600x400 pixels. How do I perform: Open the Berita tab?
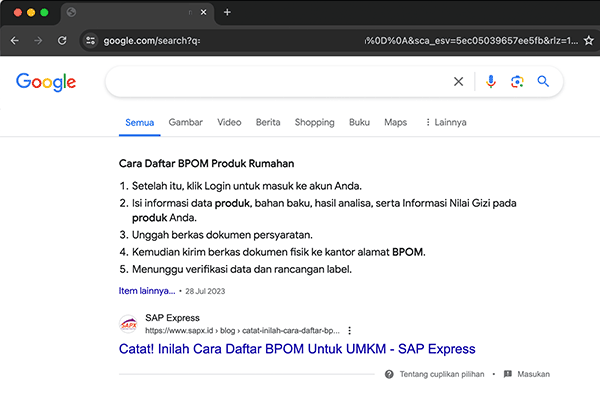coord(268,122)
